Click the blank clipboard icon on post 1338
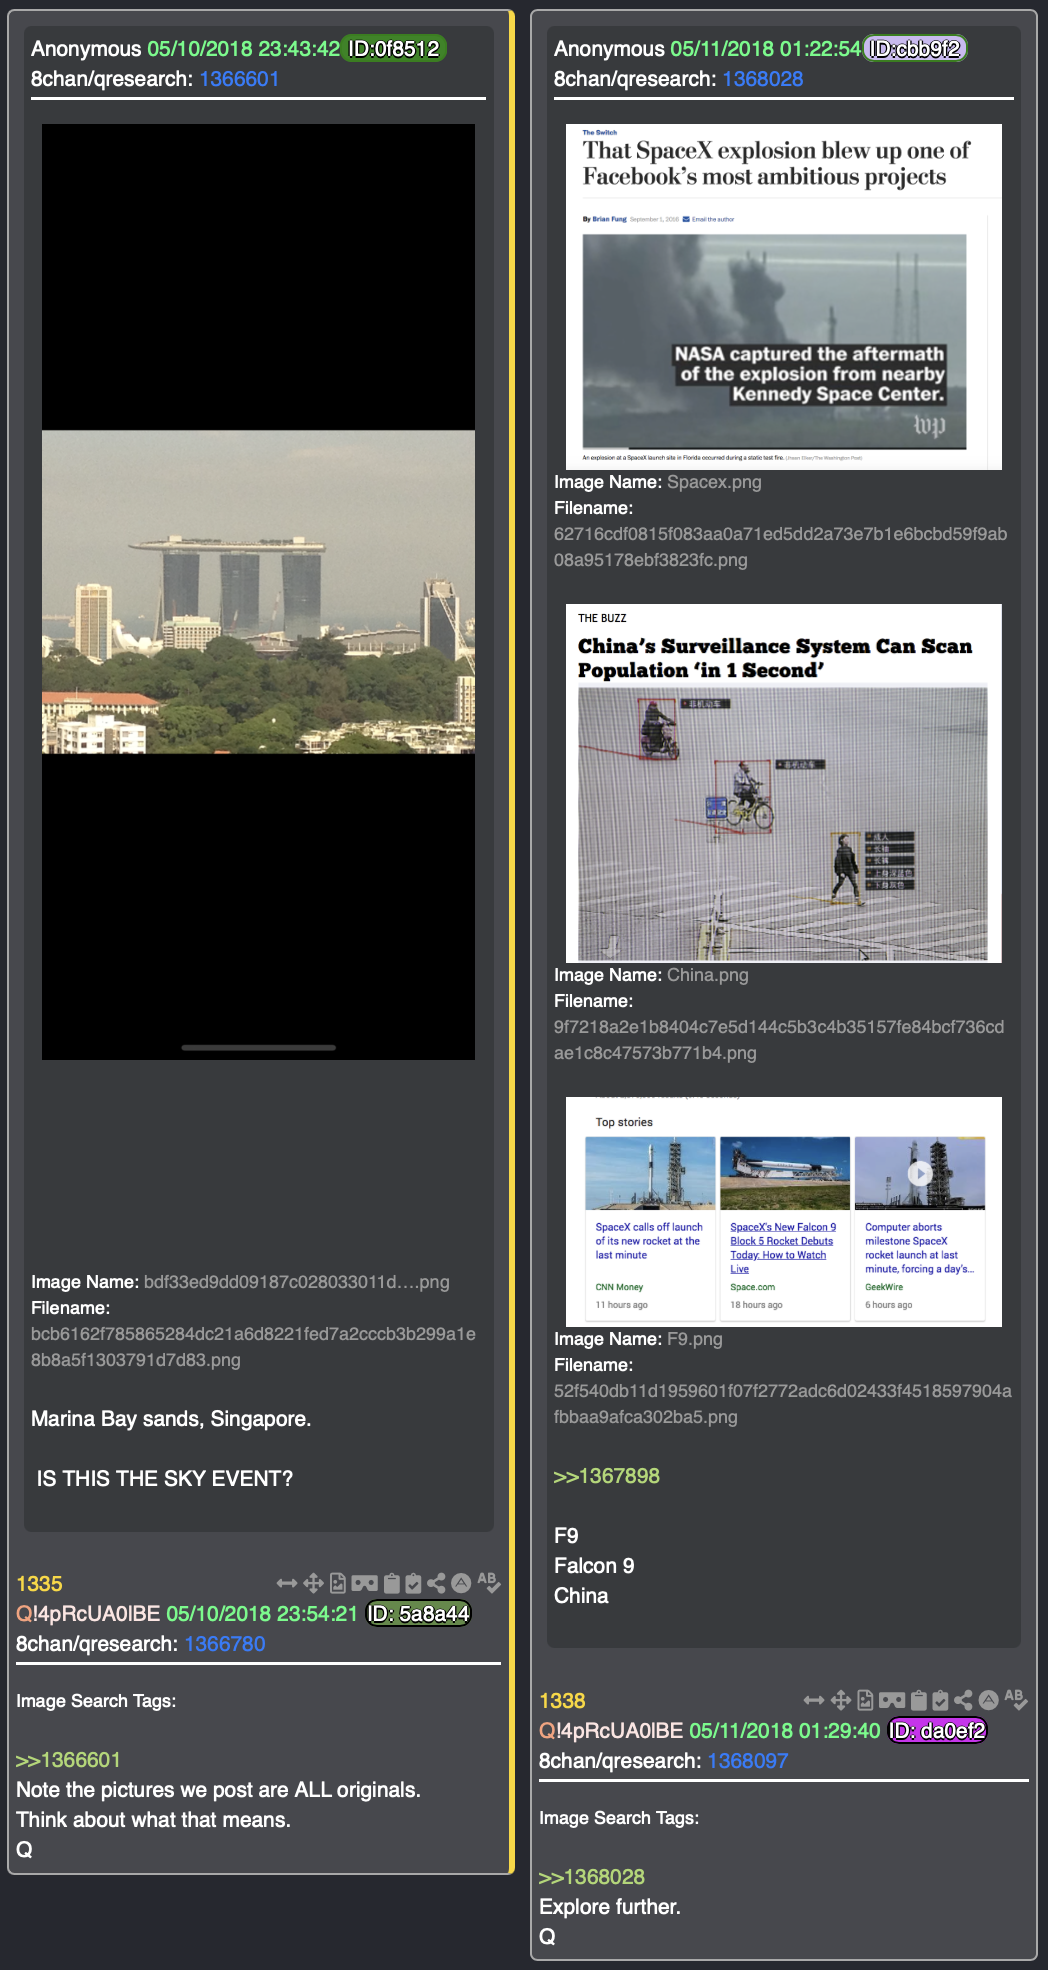The image size is (1048, 1970). (919, 1700)
